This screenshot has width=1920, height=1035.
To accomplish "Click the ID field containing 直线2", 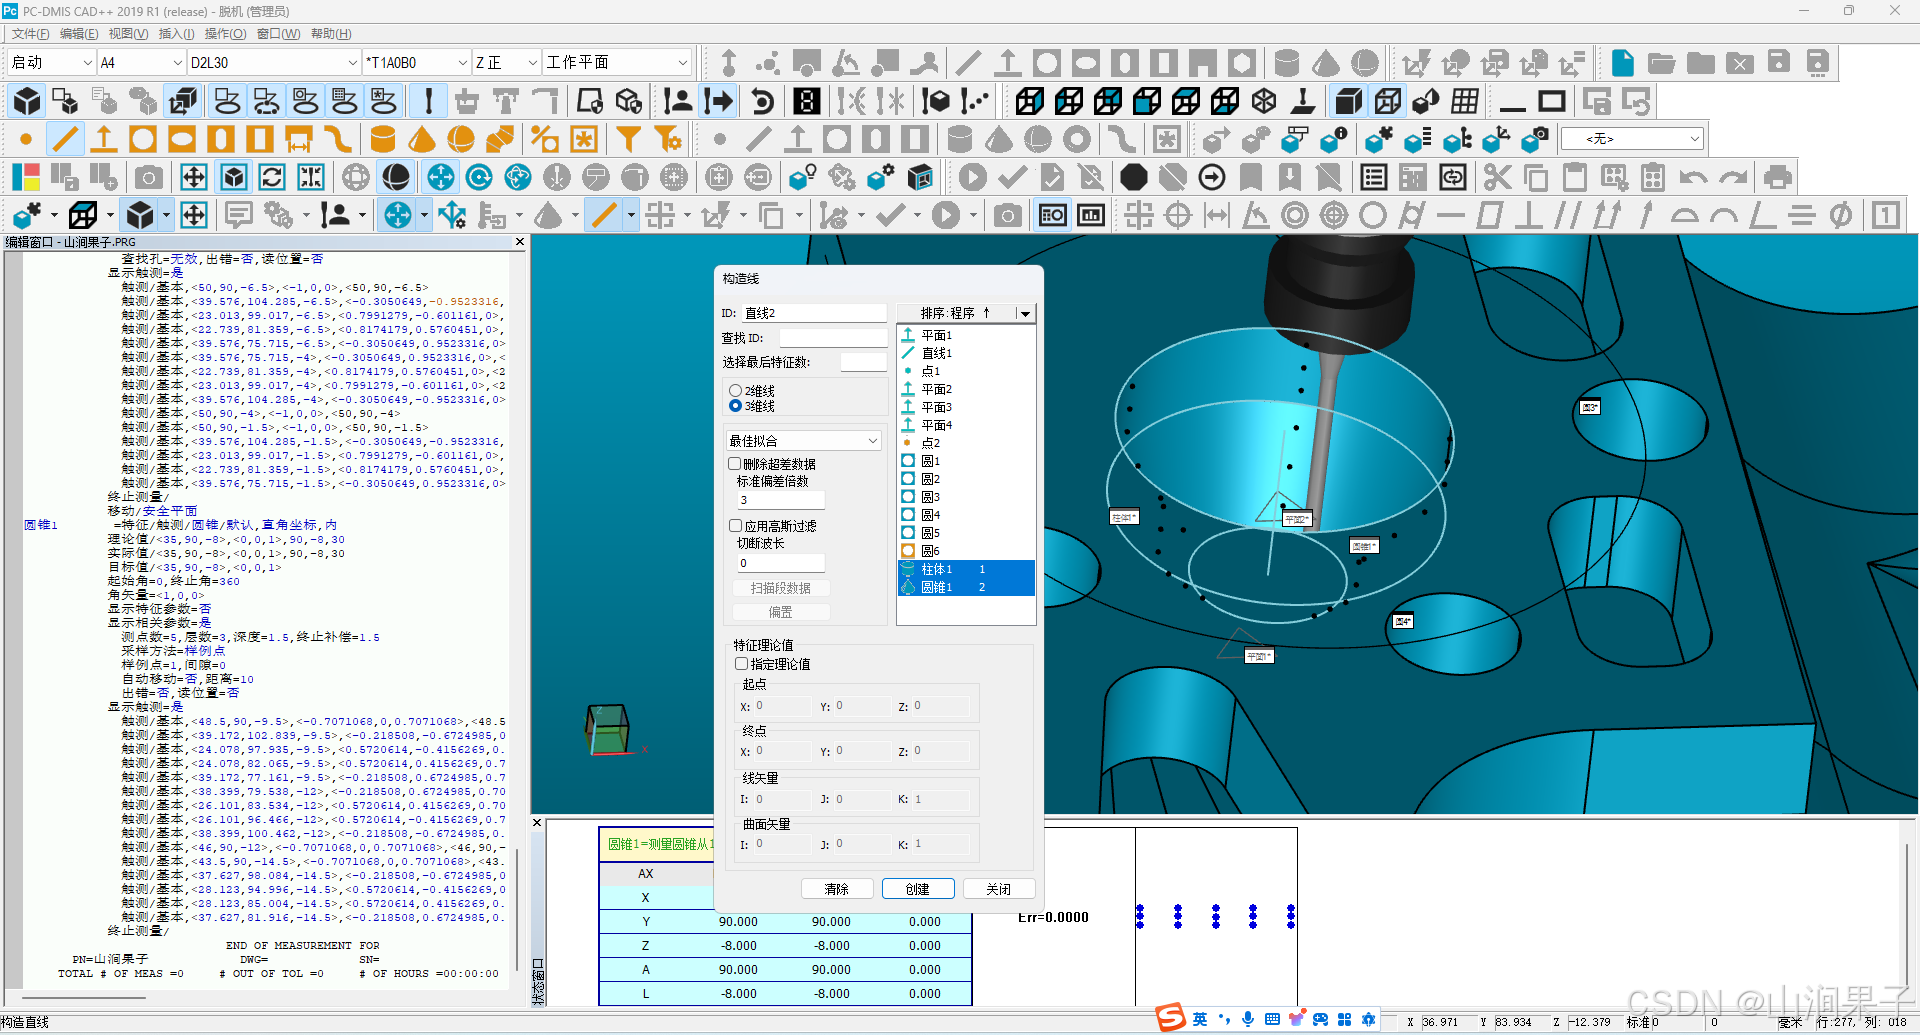I will [x=814, y=313].
